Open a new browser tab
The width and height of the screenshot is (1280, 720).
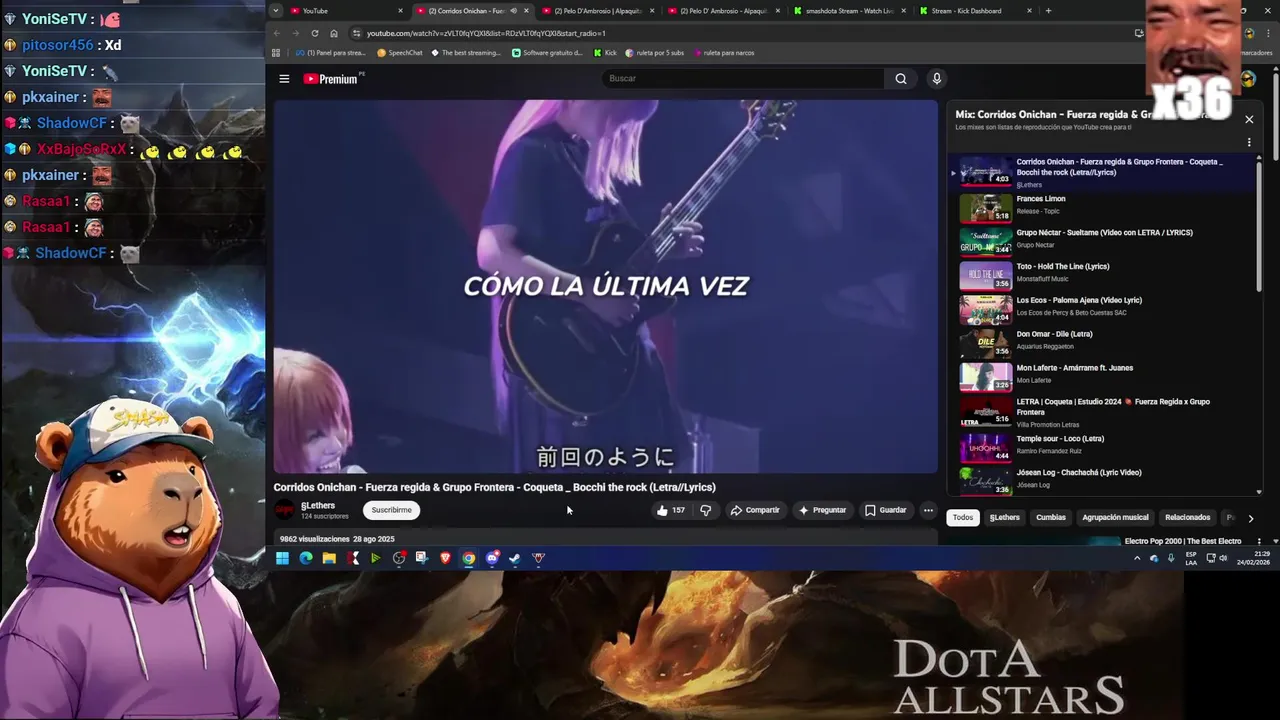(x=1048, y=11)
